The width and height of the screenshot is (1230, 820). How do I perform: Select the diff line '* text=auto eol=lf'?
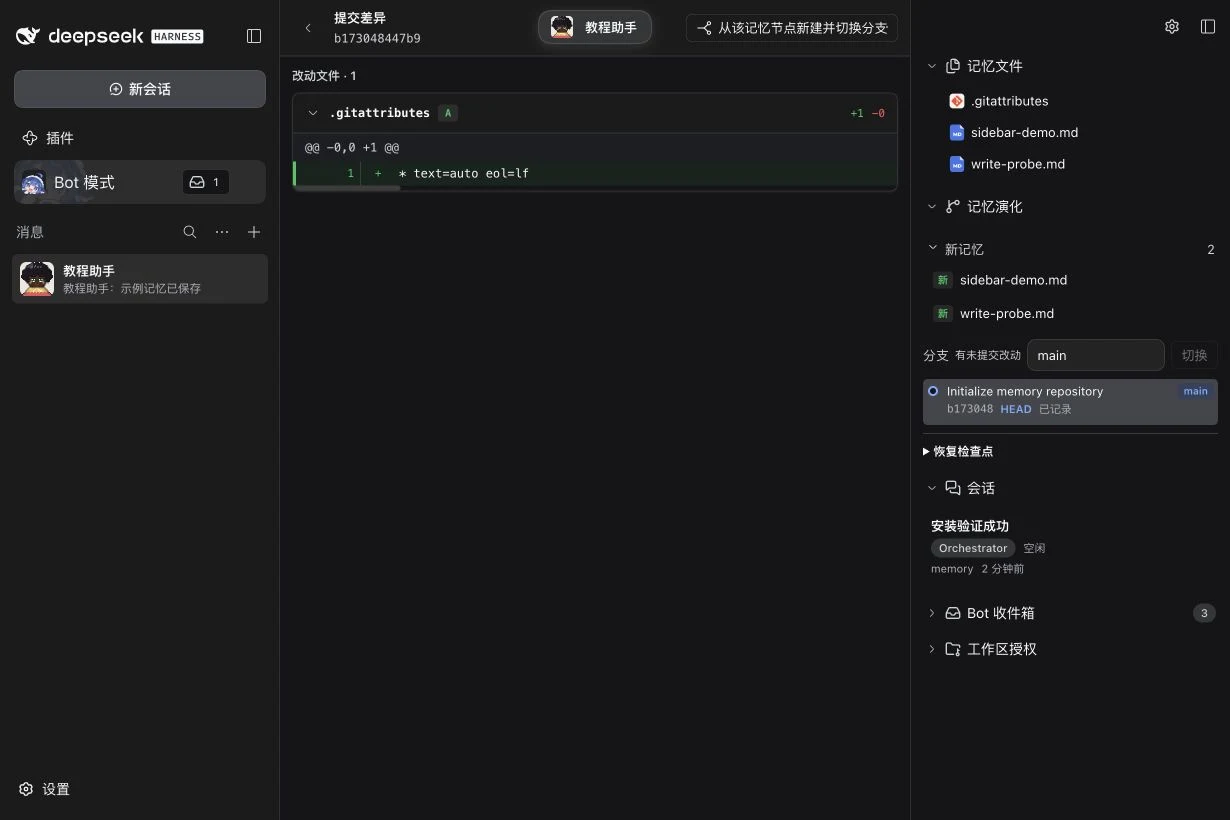pyautogui.click(x=595, y=173)
